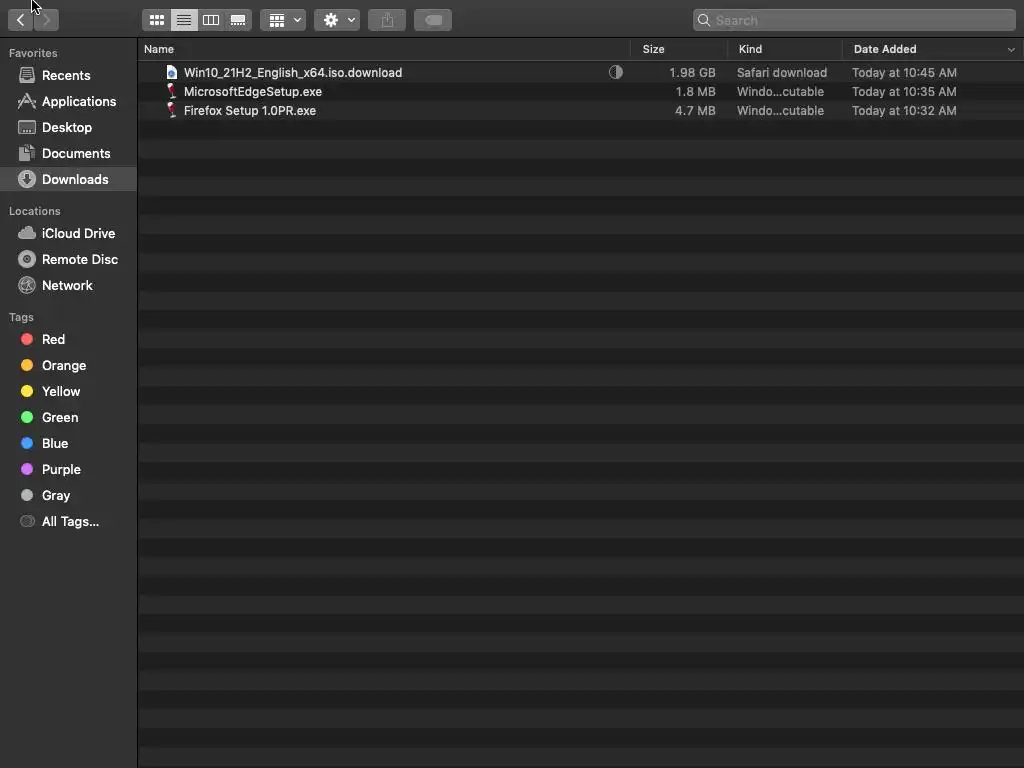The image size is (1024, 768).
Task: Click the Favorites section heading
Action: pyautogui.click(x=33, y=53)
